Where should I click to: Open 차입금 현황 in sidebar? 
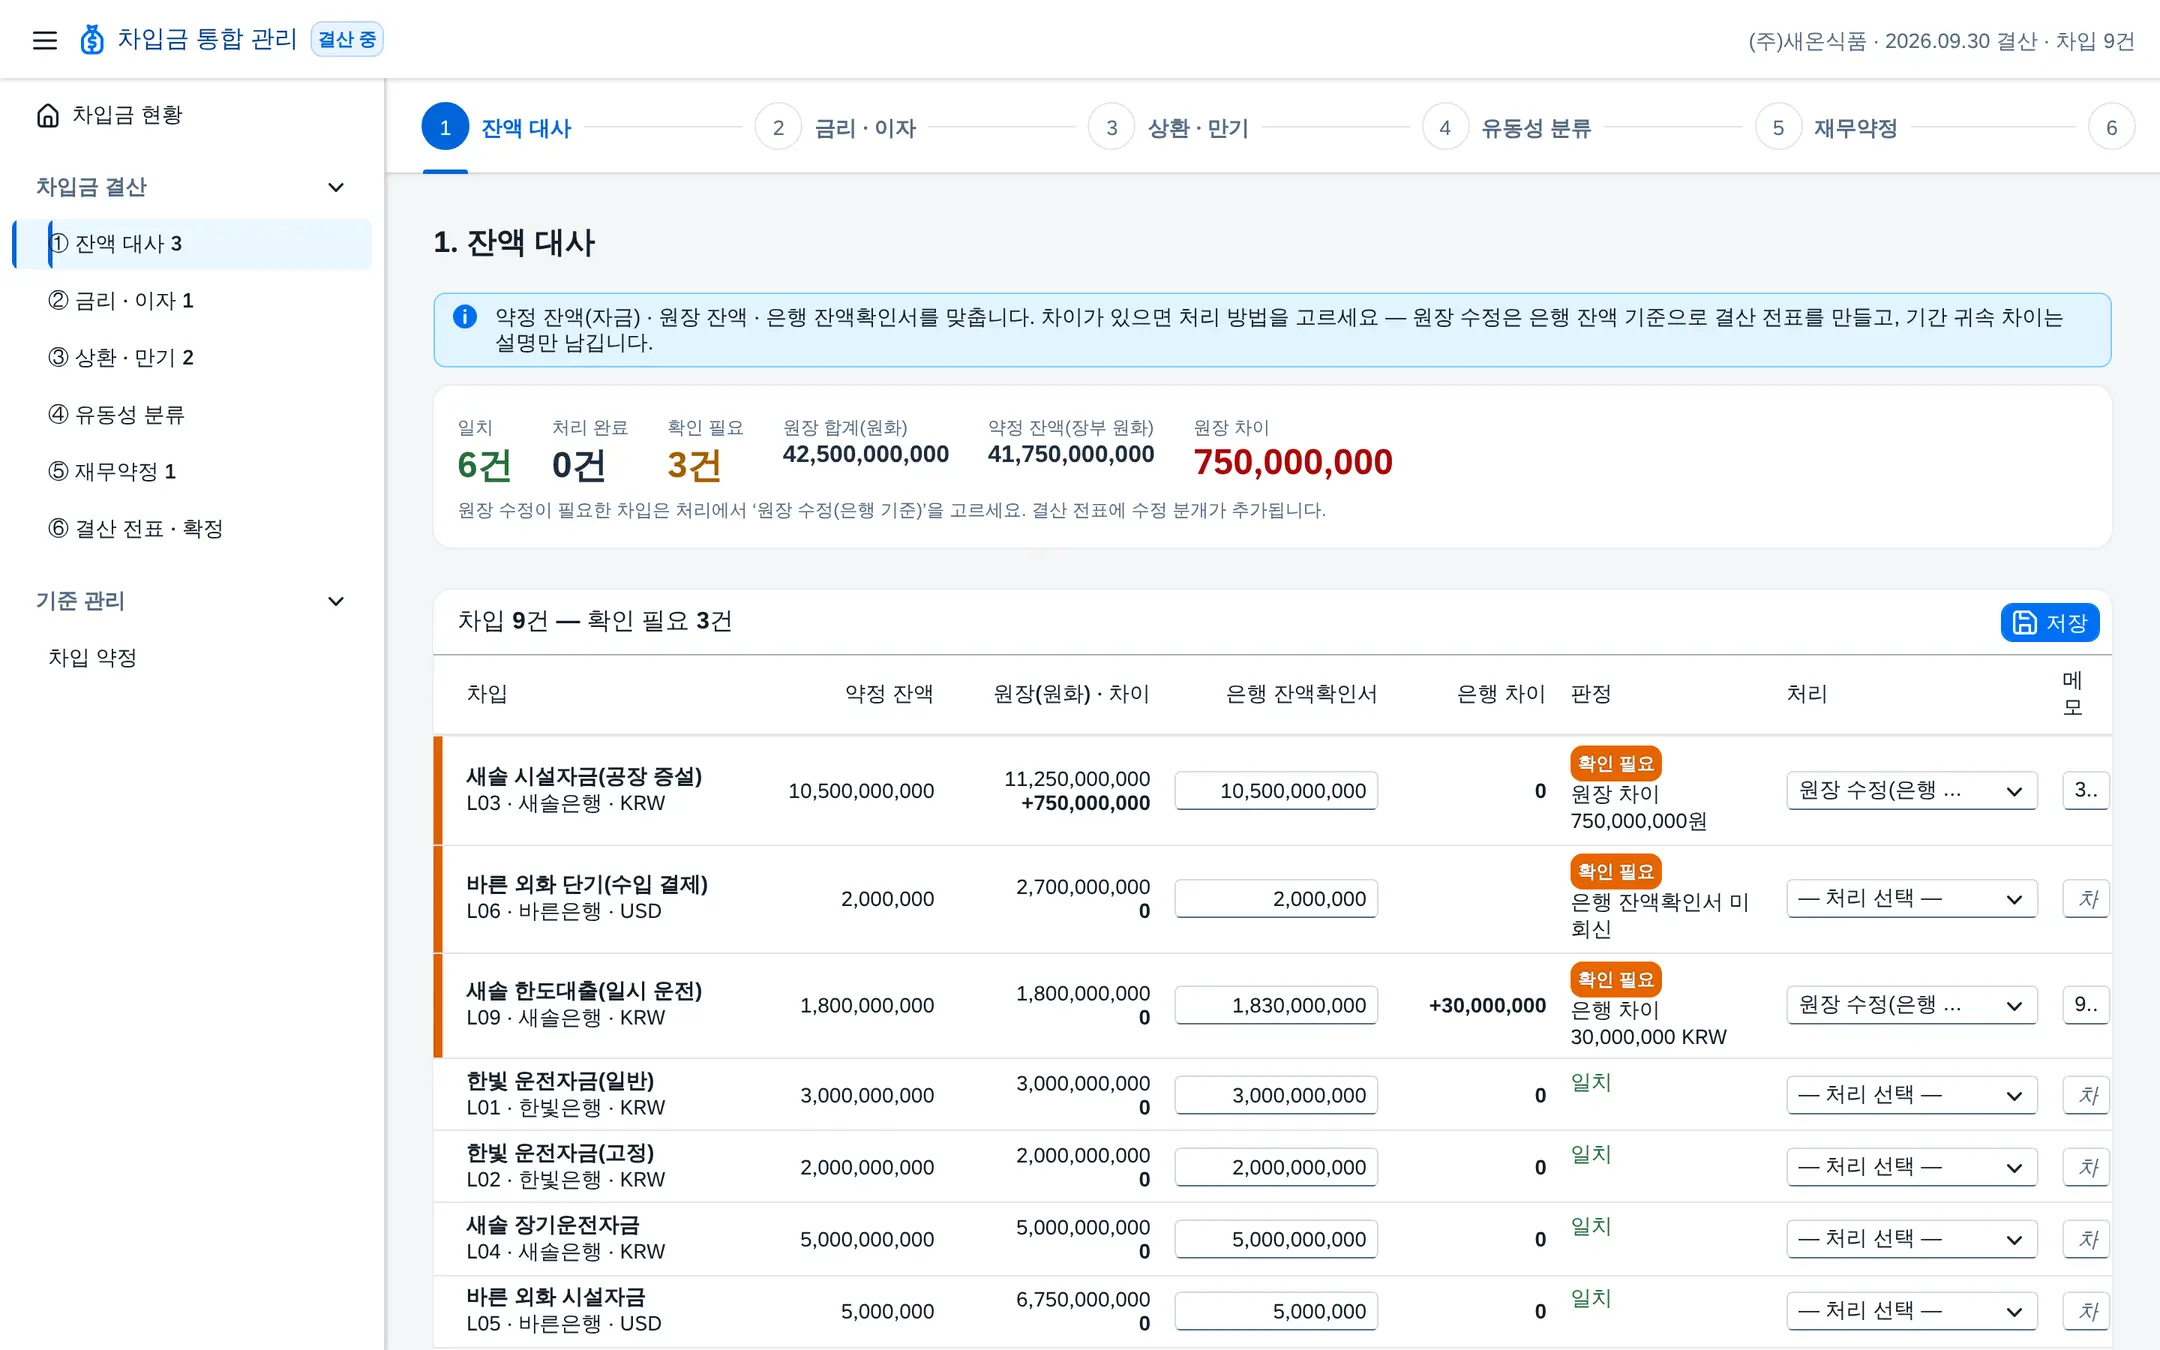click(x=190, y=115)
